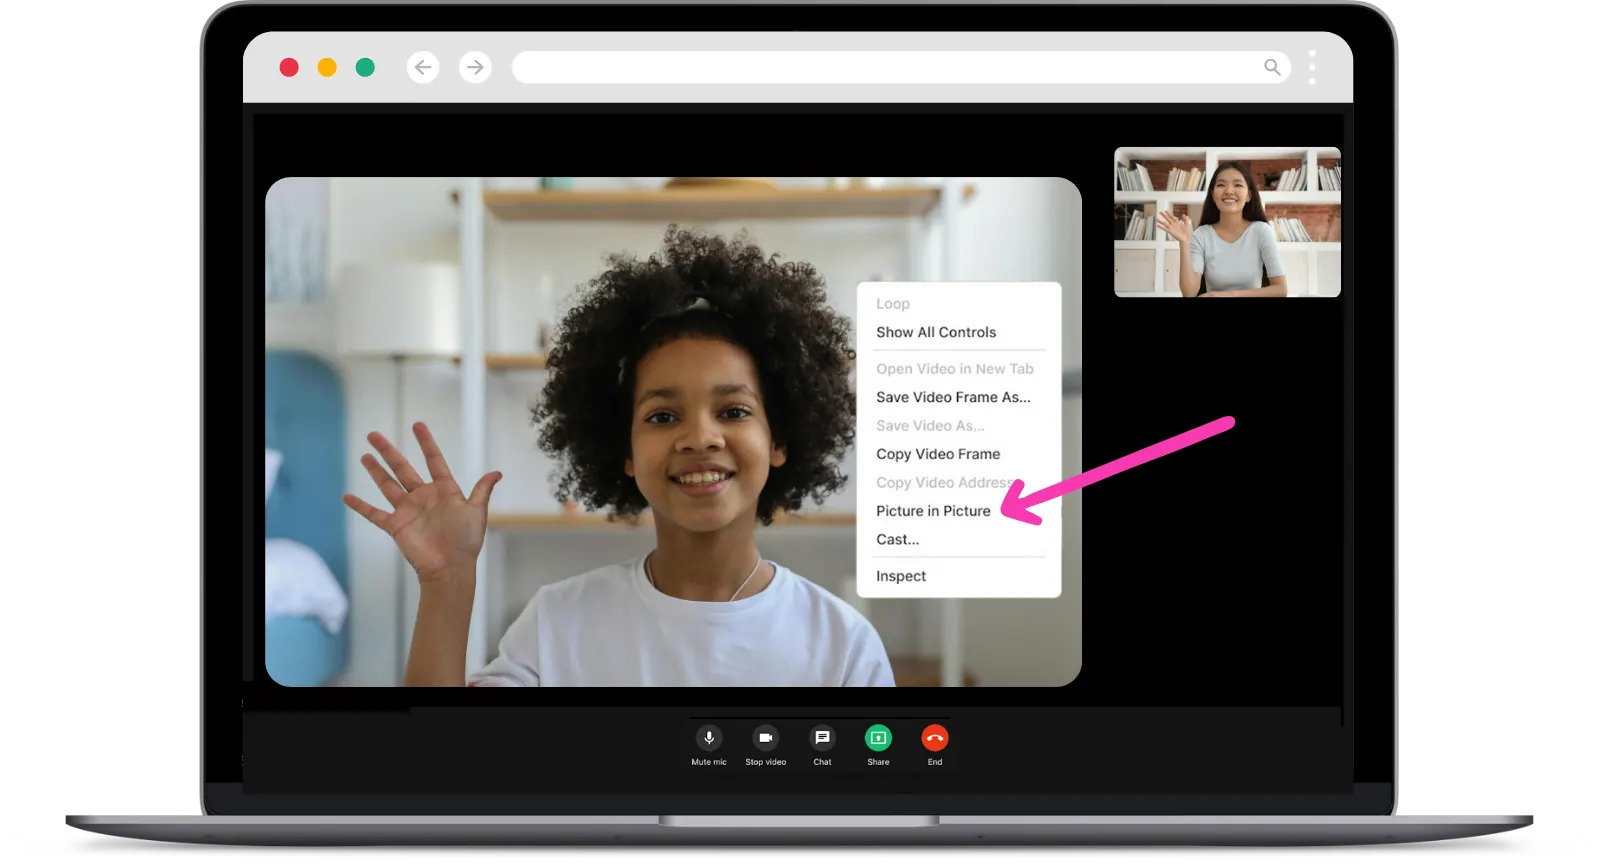
Task: Click the red window close dot
Action: 289,67
